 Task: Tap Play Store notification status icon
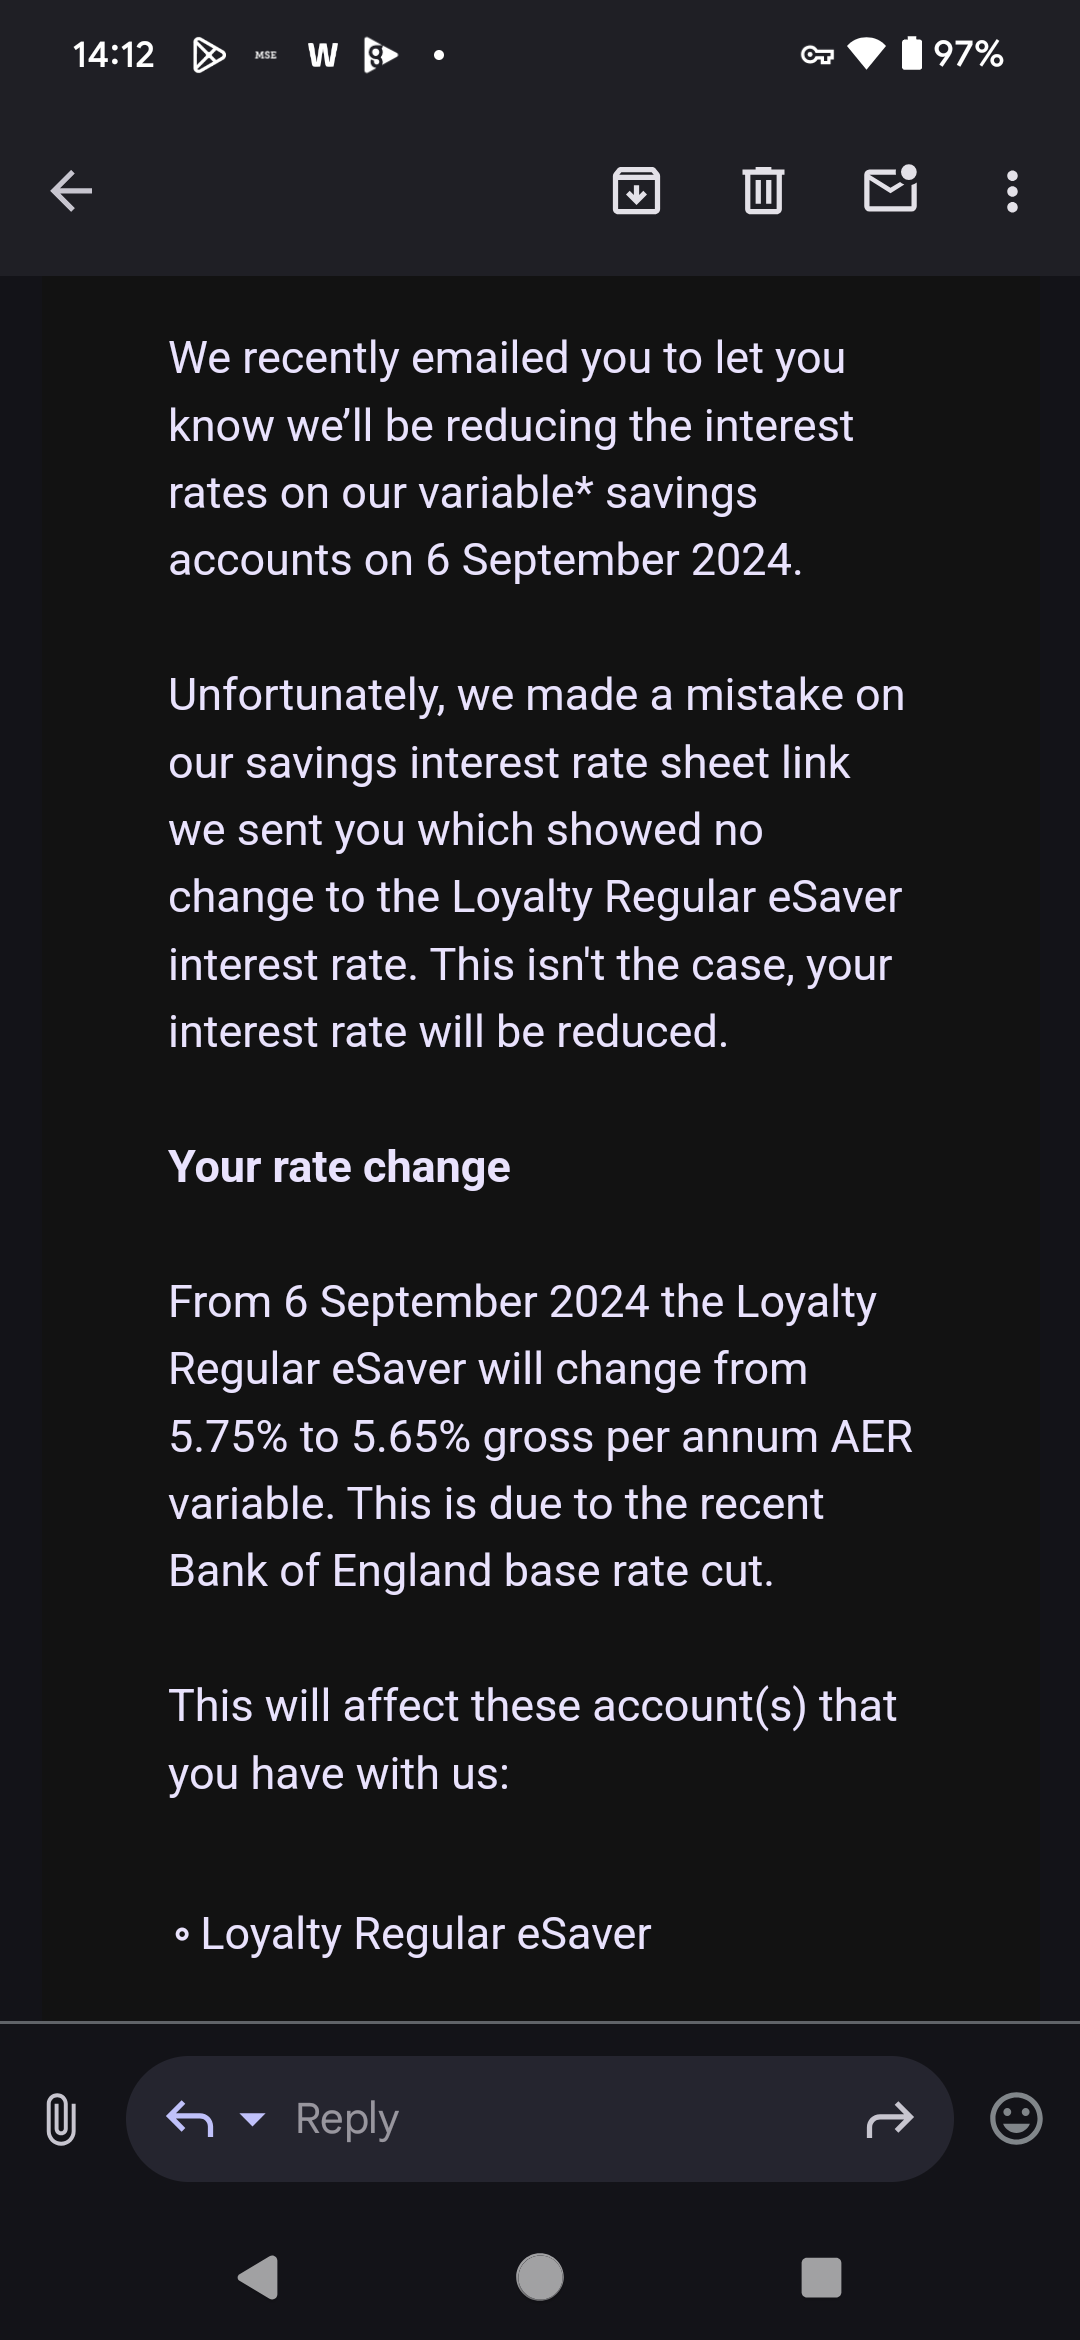(208, 54)
